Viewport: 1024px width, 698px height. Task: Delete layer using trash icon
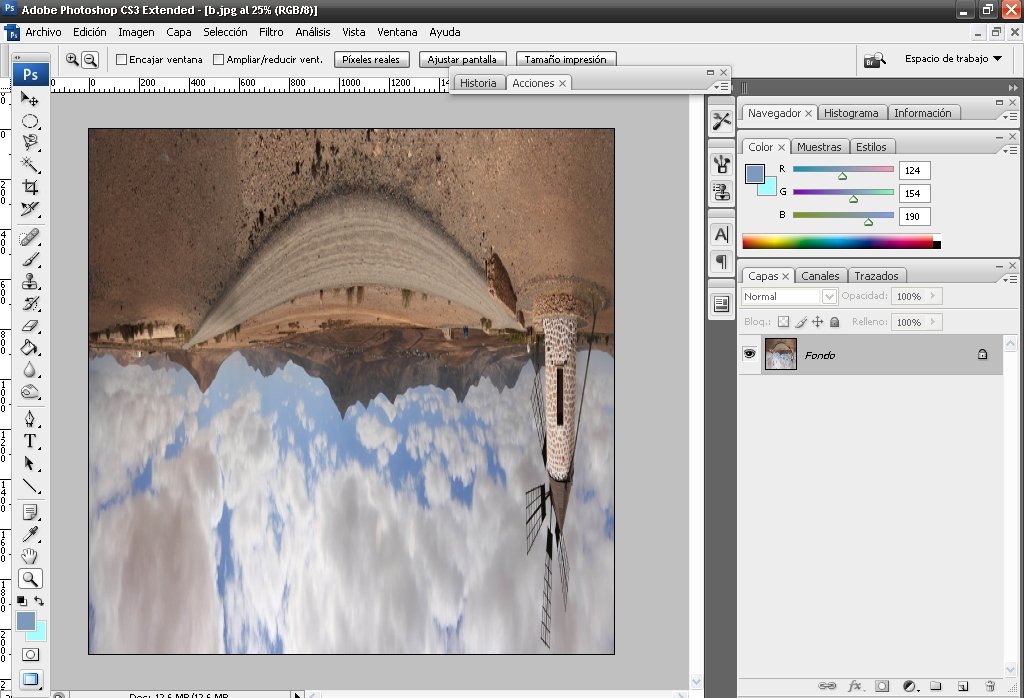point(990,686)
